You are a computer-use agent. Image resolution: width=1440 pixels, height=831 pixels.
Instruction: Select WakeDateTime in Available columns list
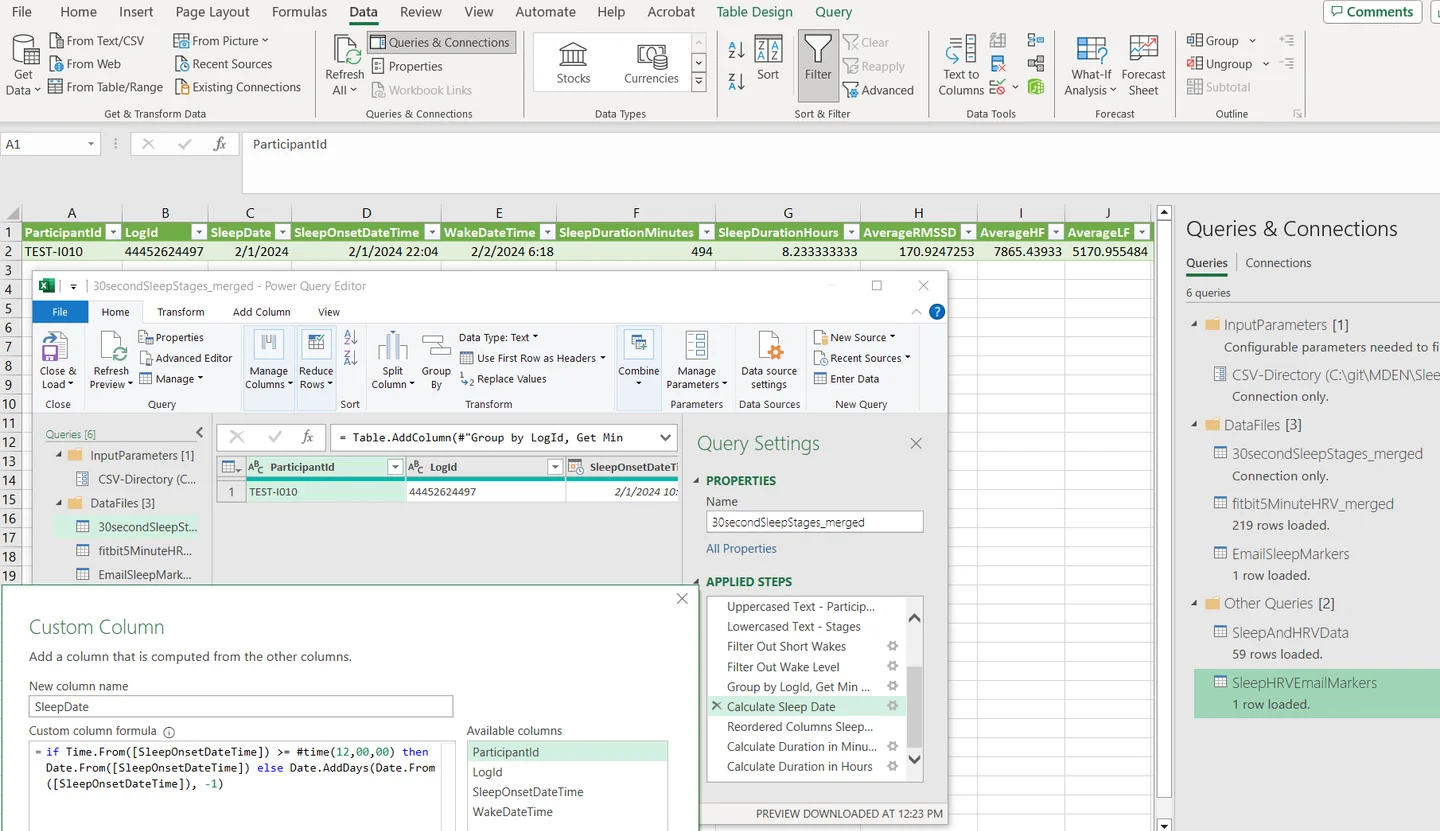point(513,812)
